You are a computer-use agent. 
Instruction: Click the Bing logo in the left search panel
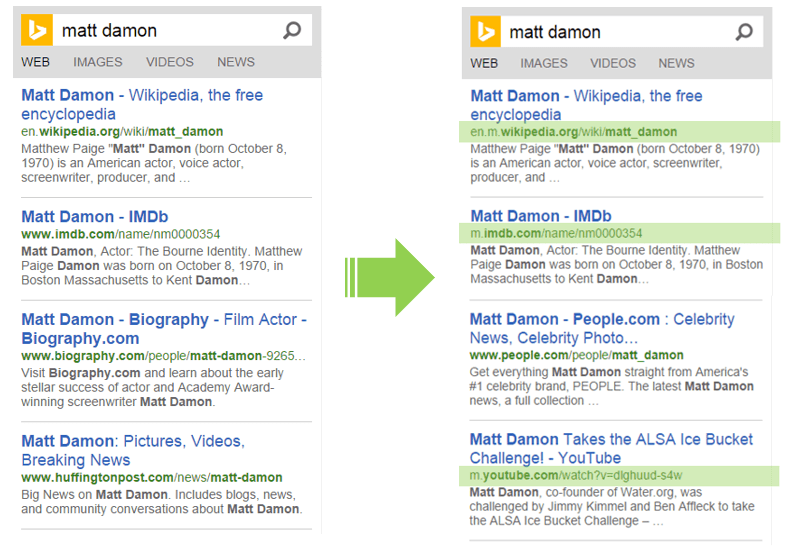click(x=37, y=31)
